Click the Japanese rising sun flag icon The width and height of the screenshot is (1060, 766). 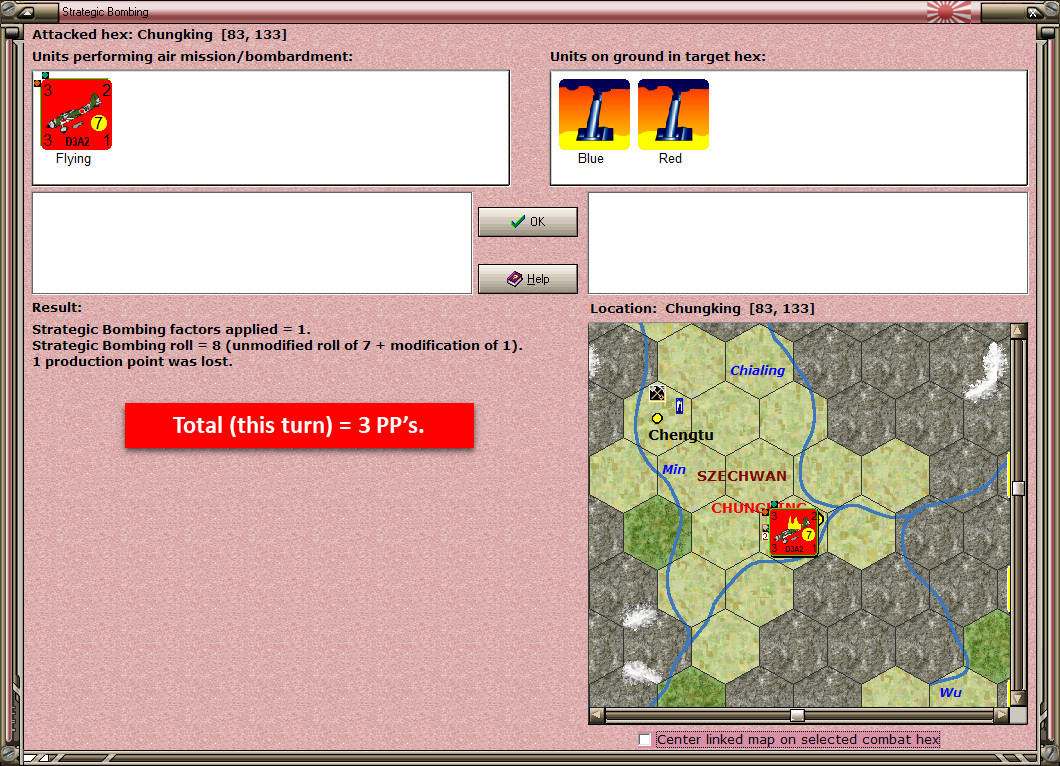coord(948,11)
